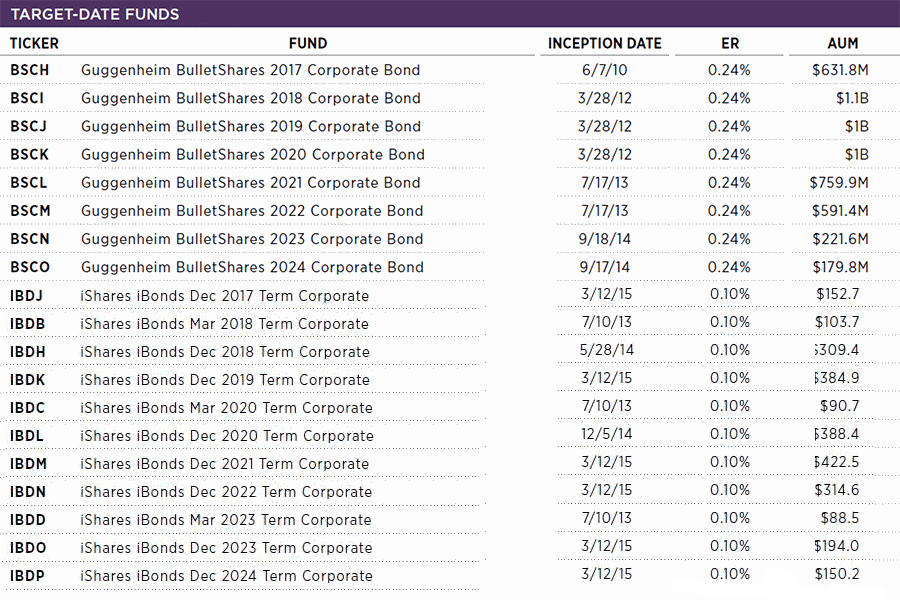Click the BSCL inception date 7/17/13
This screenshot has width=900, height=600.
(605, 182)
